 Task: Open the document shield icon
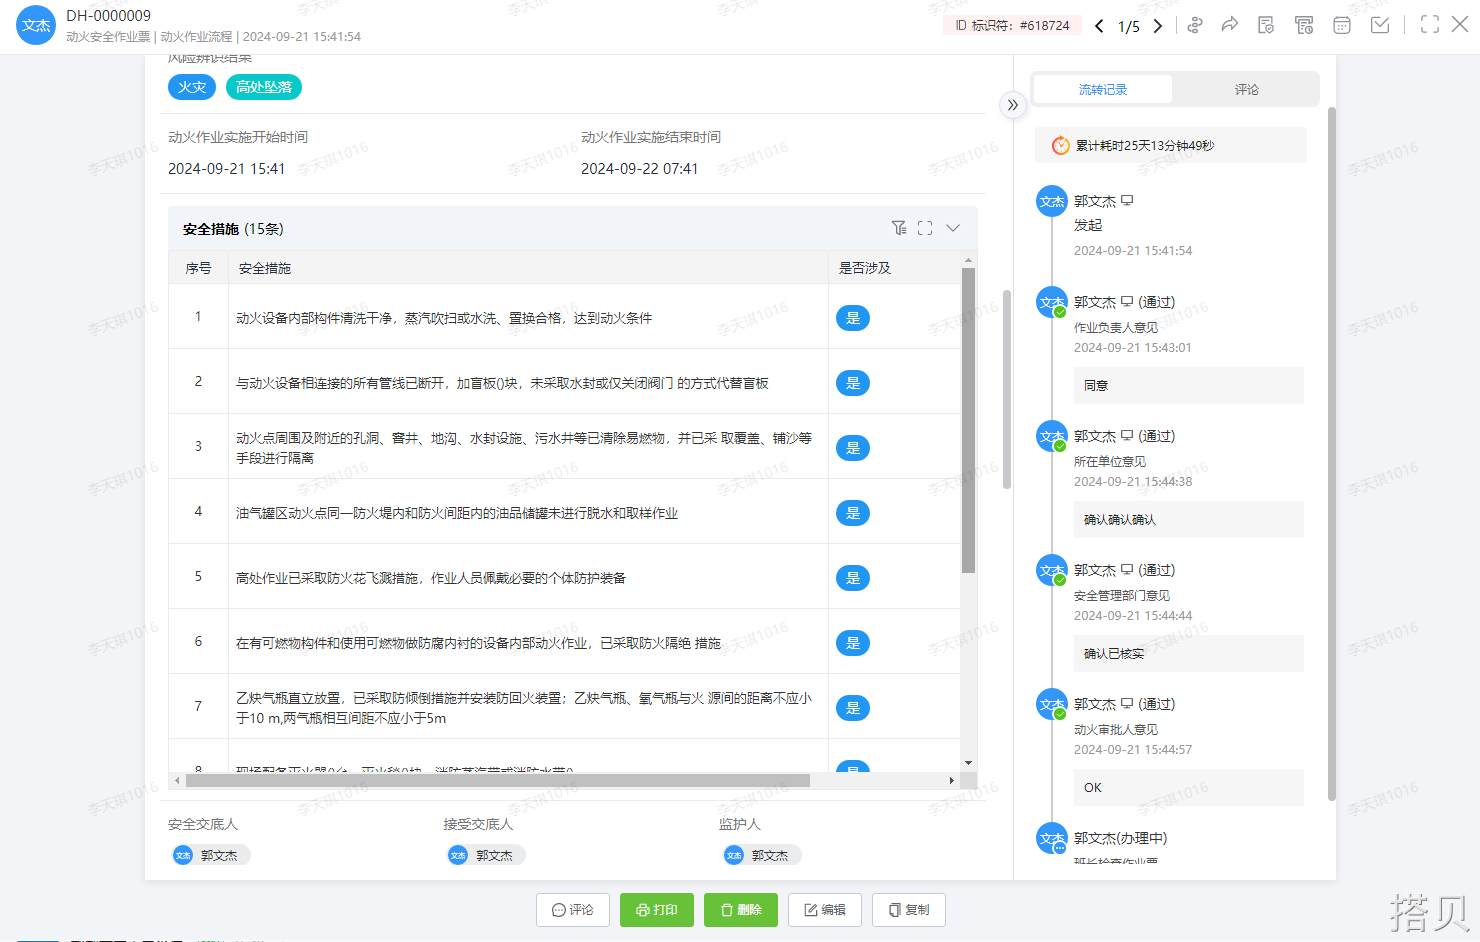click(1266, 25)
